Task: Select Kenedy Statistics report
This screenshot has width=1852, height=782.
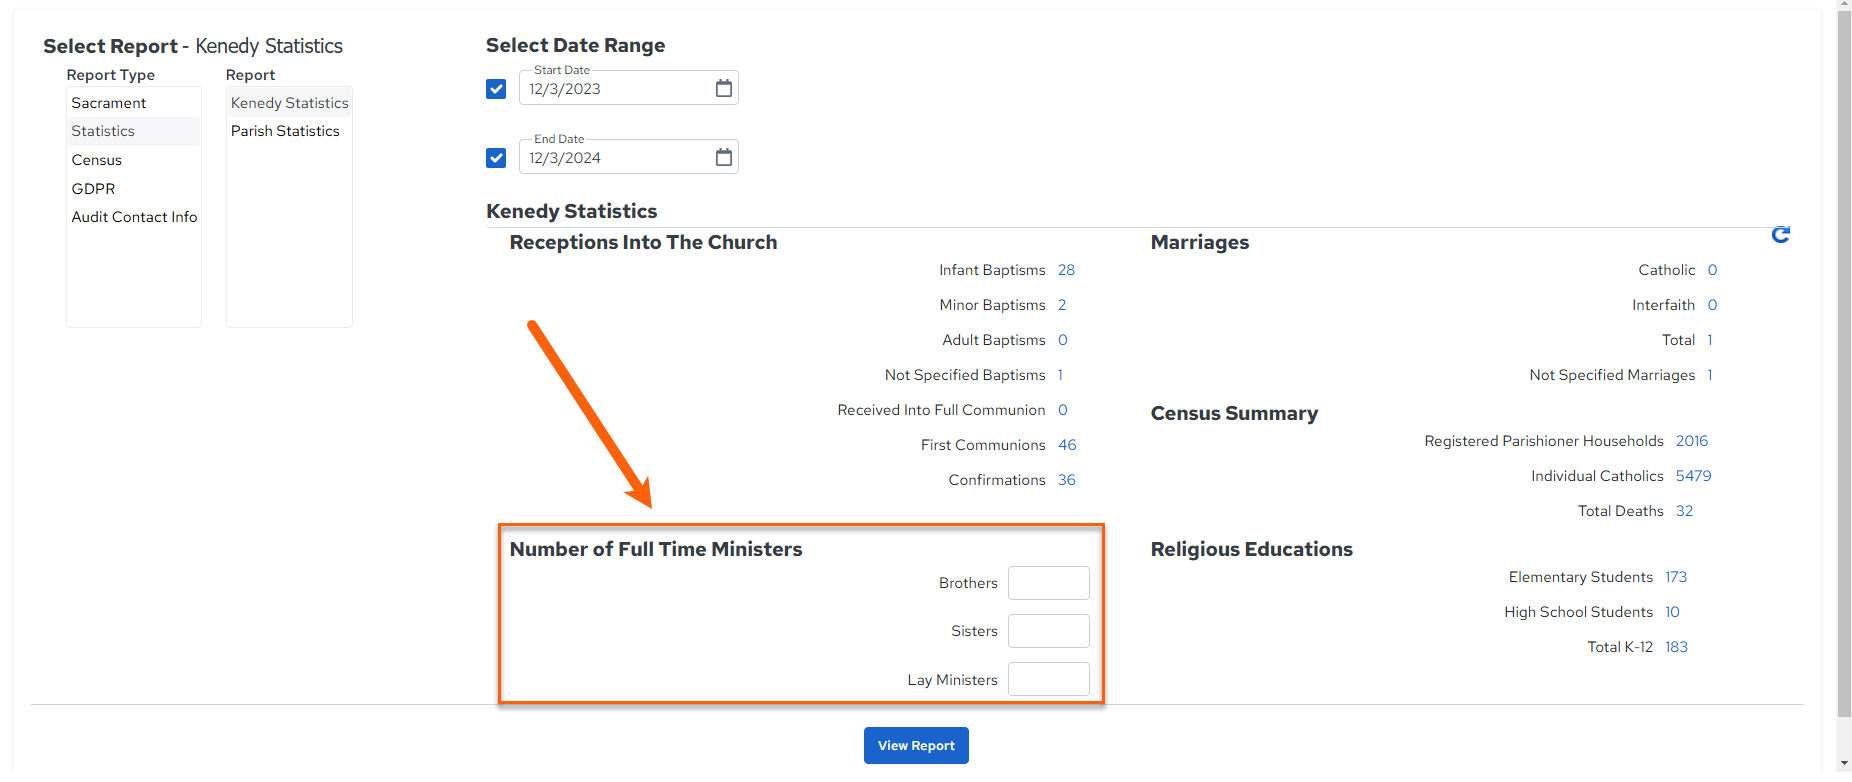Action: (x=289, y=103)
